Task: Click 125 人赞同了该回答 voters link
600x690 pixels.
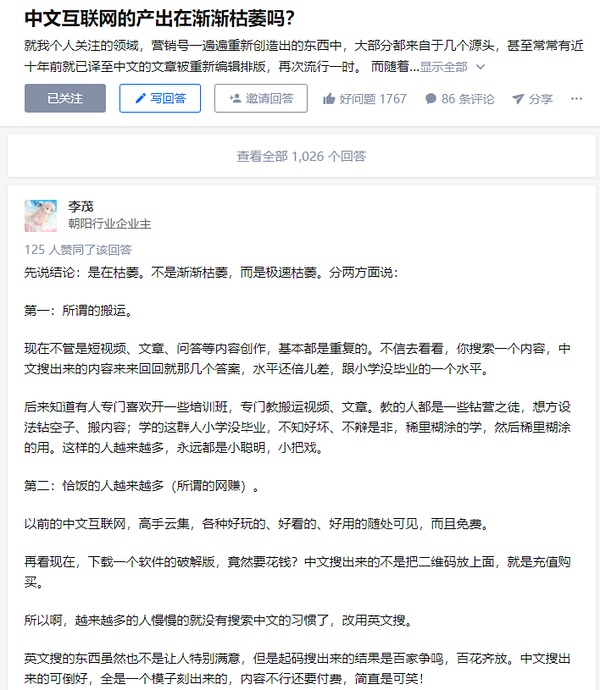Action: coord(78,250)
